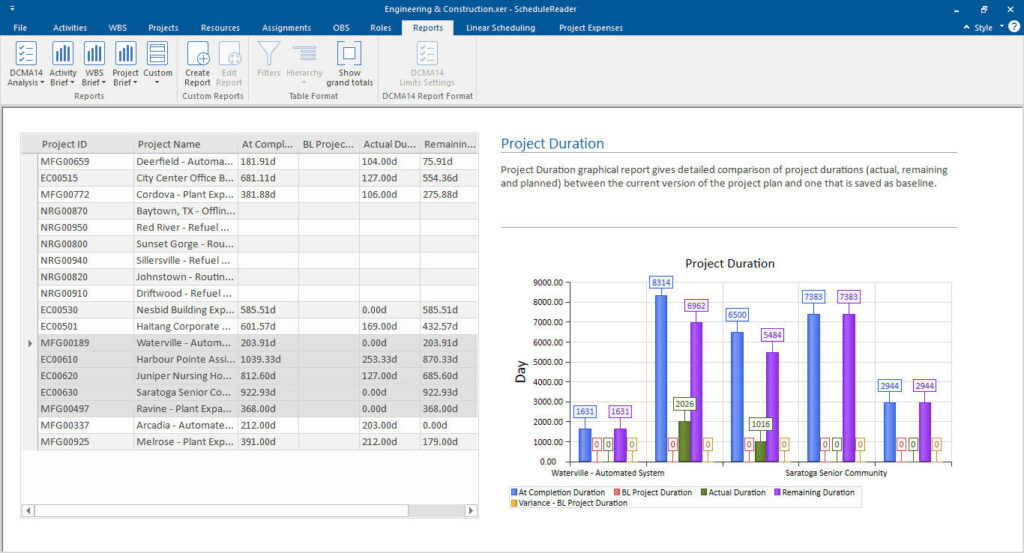The height and width of the screenshot is (553, 1024).
Task: Click At Completion Duration legend swatch
Action: tap(514, 492)
